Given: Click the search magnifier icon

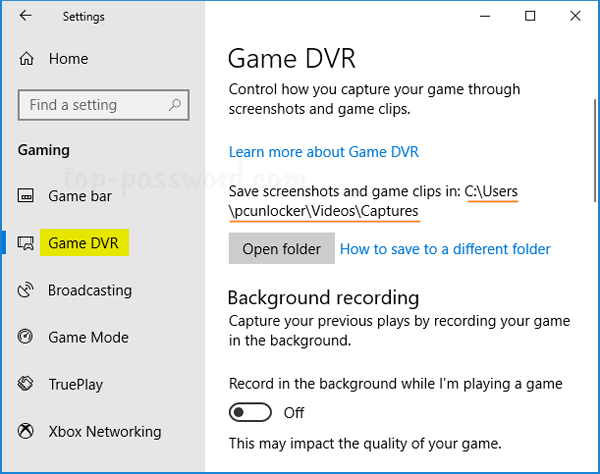Looking at the screenshot, I should tap(175, 105).
